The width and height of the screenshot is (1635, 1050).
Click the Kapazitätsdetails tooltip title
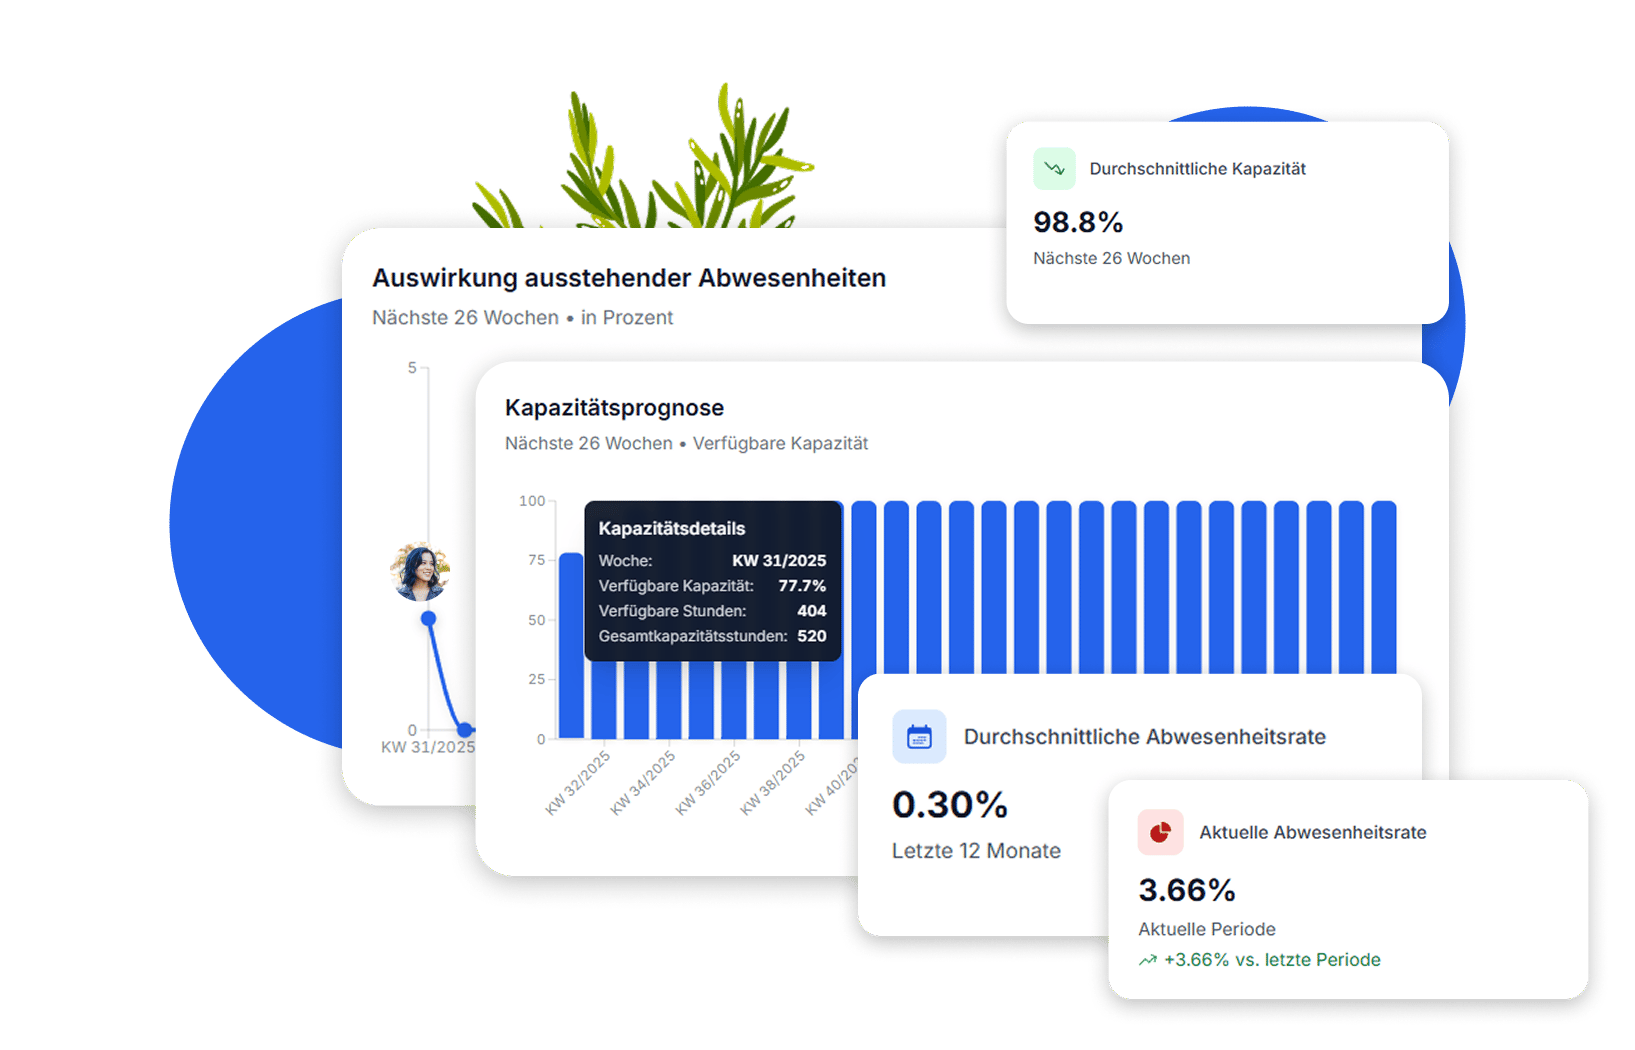(672, 529)
